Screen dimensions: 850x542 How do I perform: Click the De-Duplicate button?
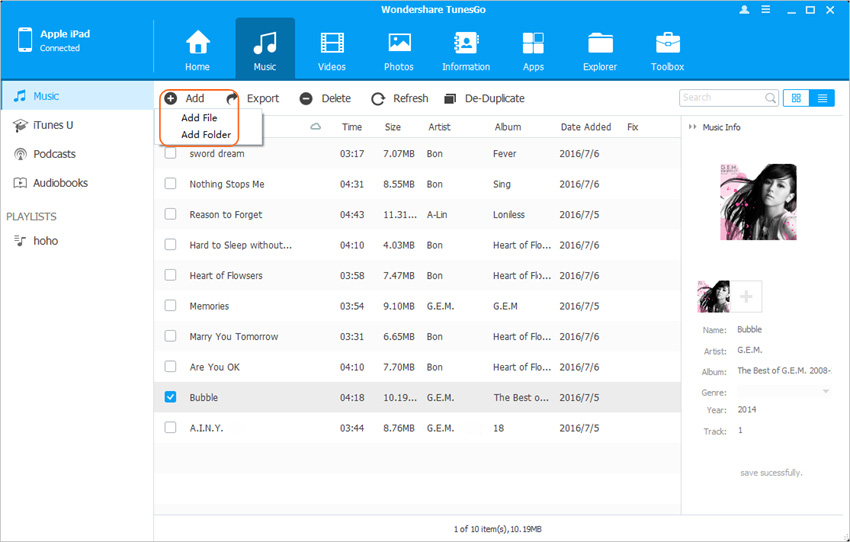click(x=484, y=98)
